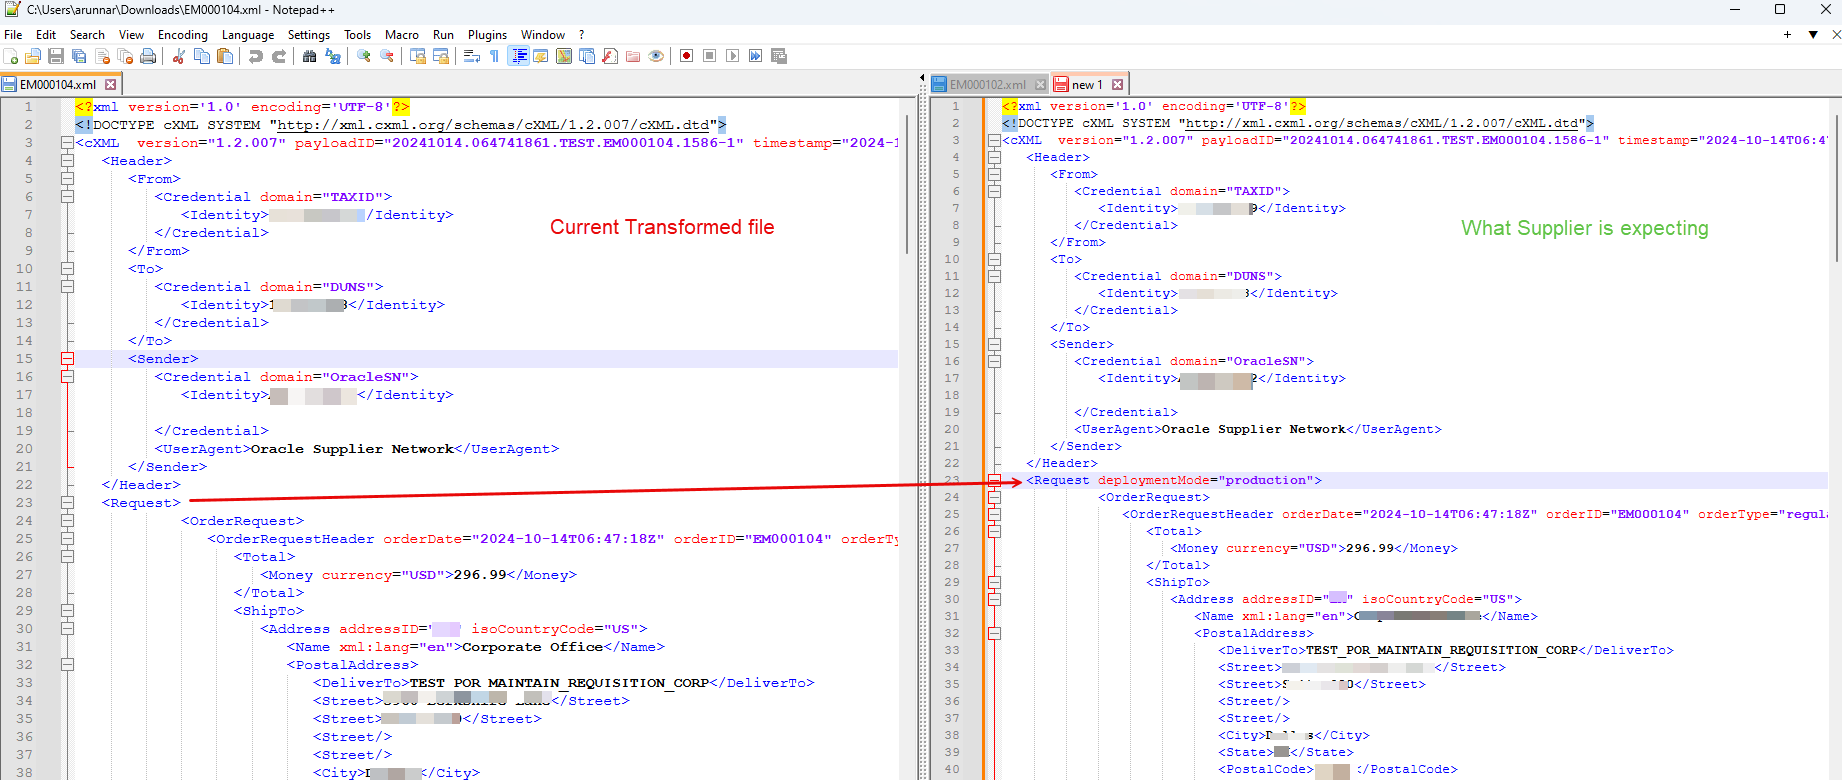This screenshot has height=780, width=1842.
Task: Redo the edit via toolbar arrow
Action: click(x=279, y=56)
